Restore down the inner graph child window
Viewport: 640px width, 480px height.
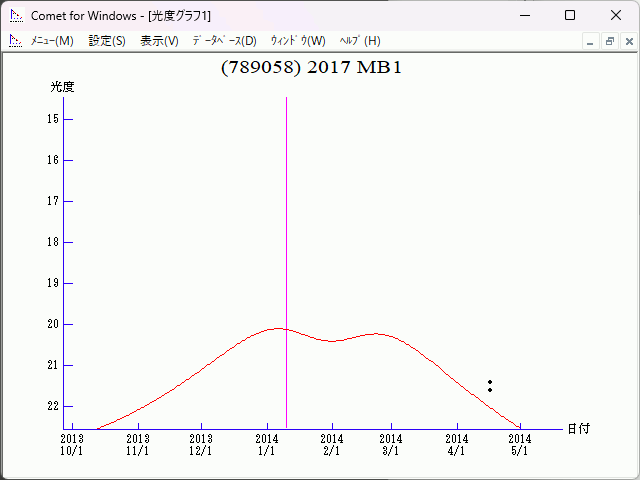pyautogui.click(x=609, y=41)
